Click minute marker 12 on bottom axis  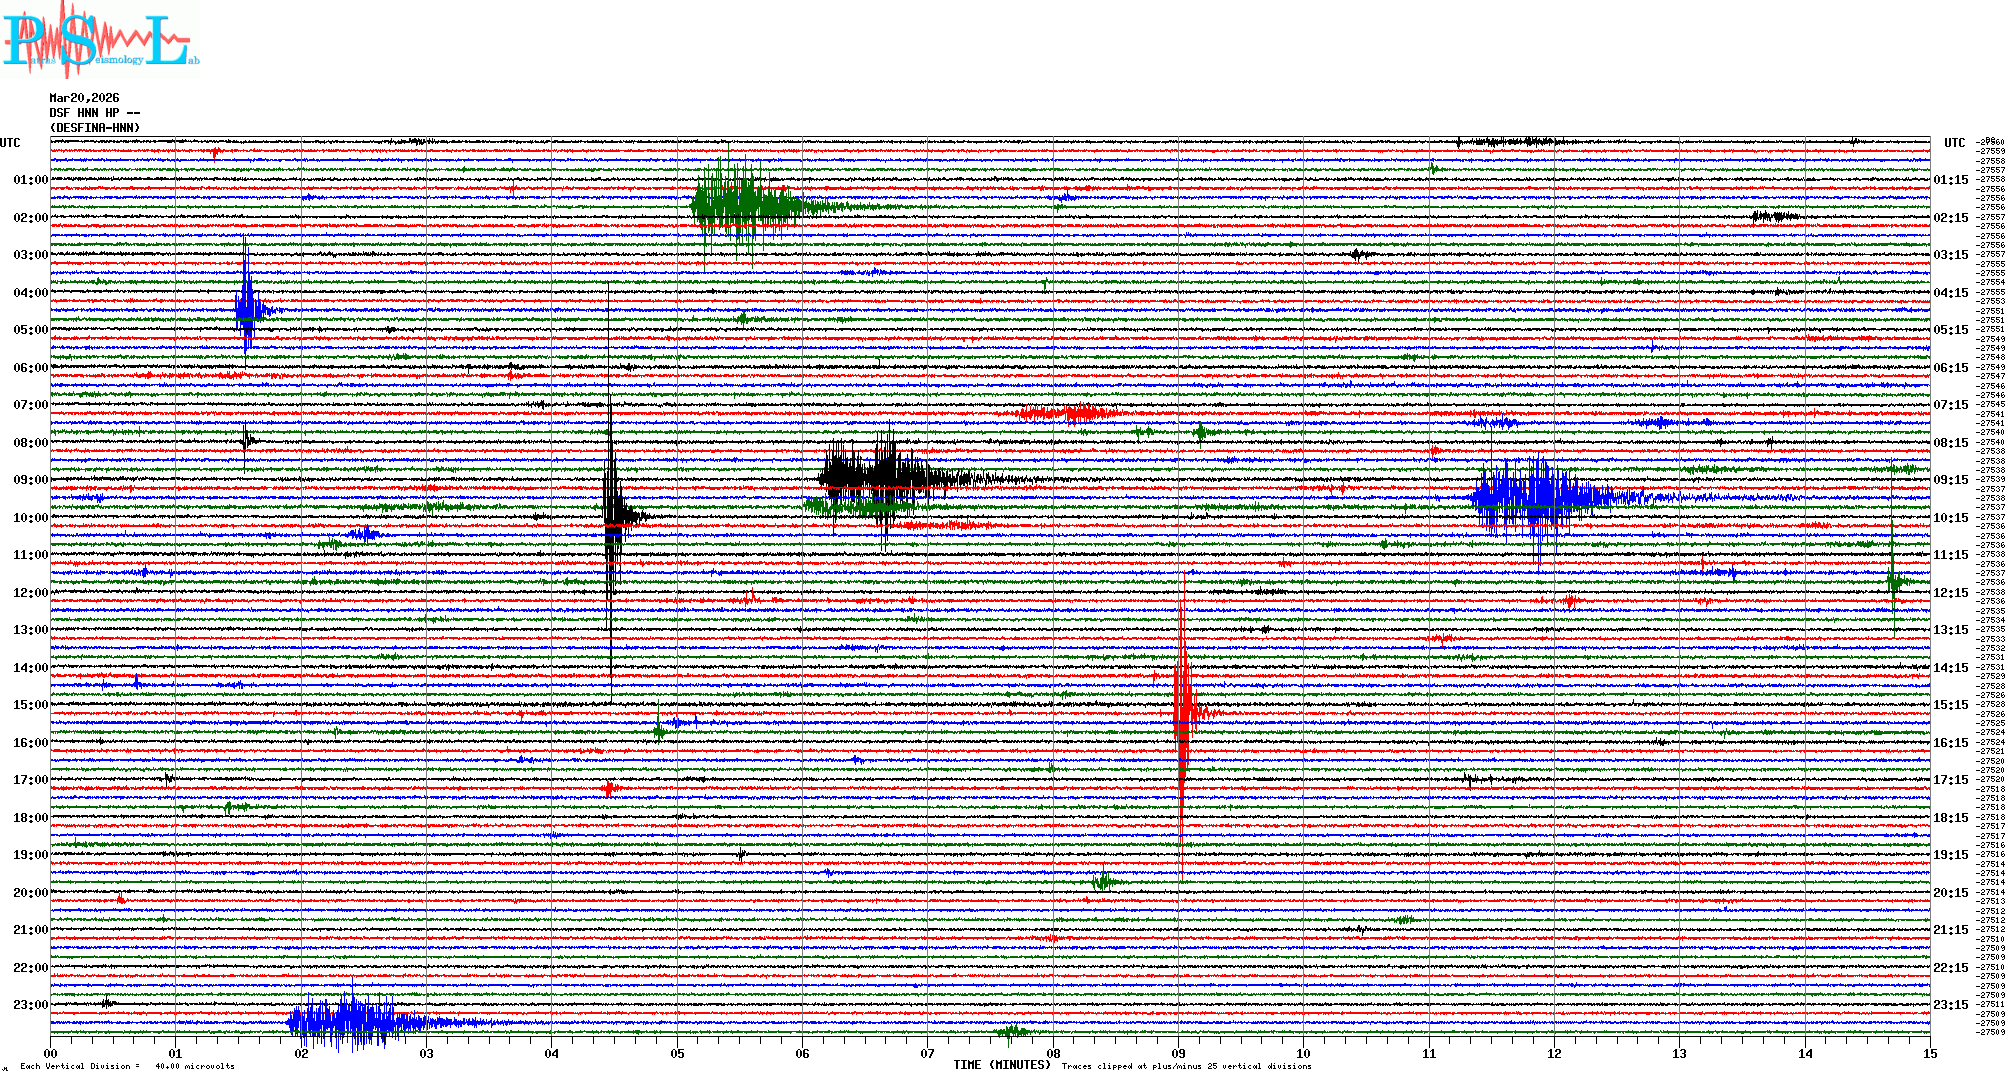(1554, 1053)
